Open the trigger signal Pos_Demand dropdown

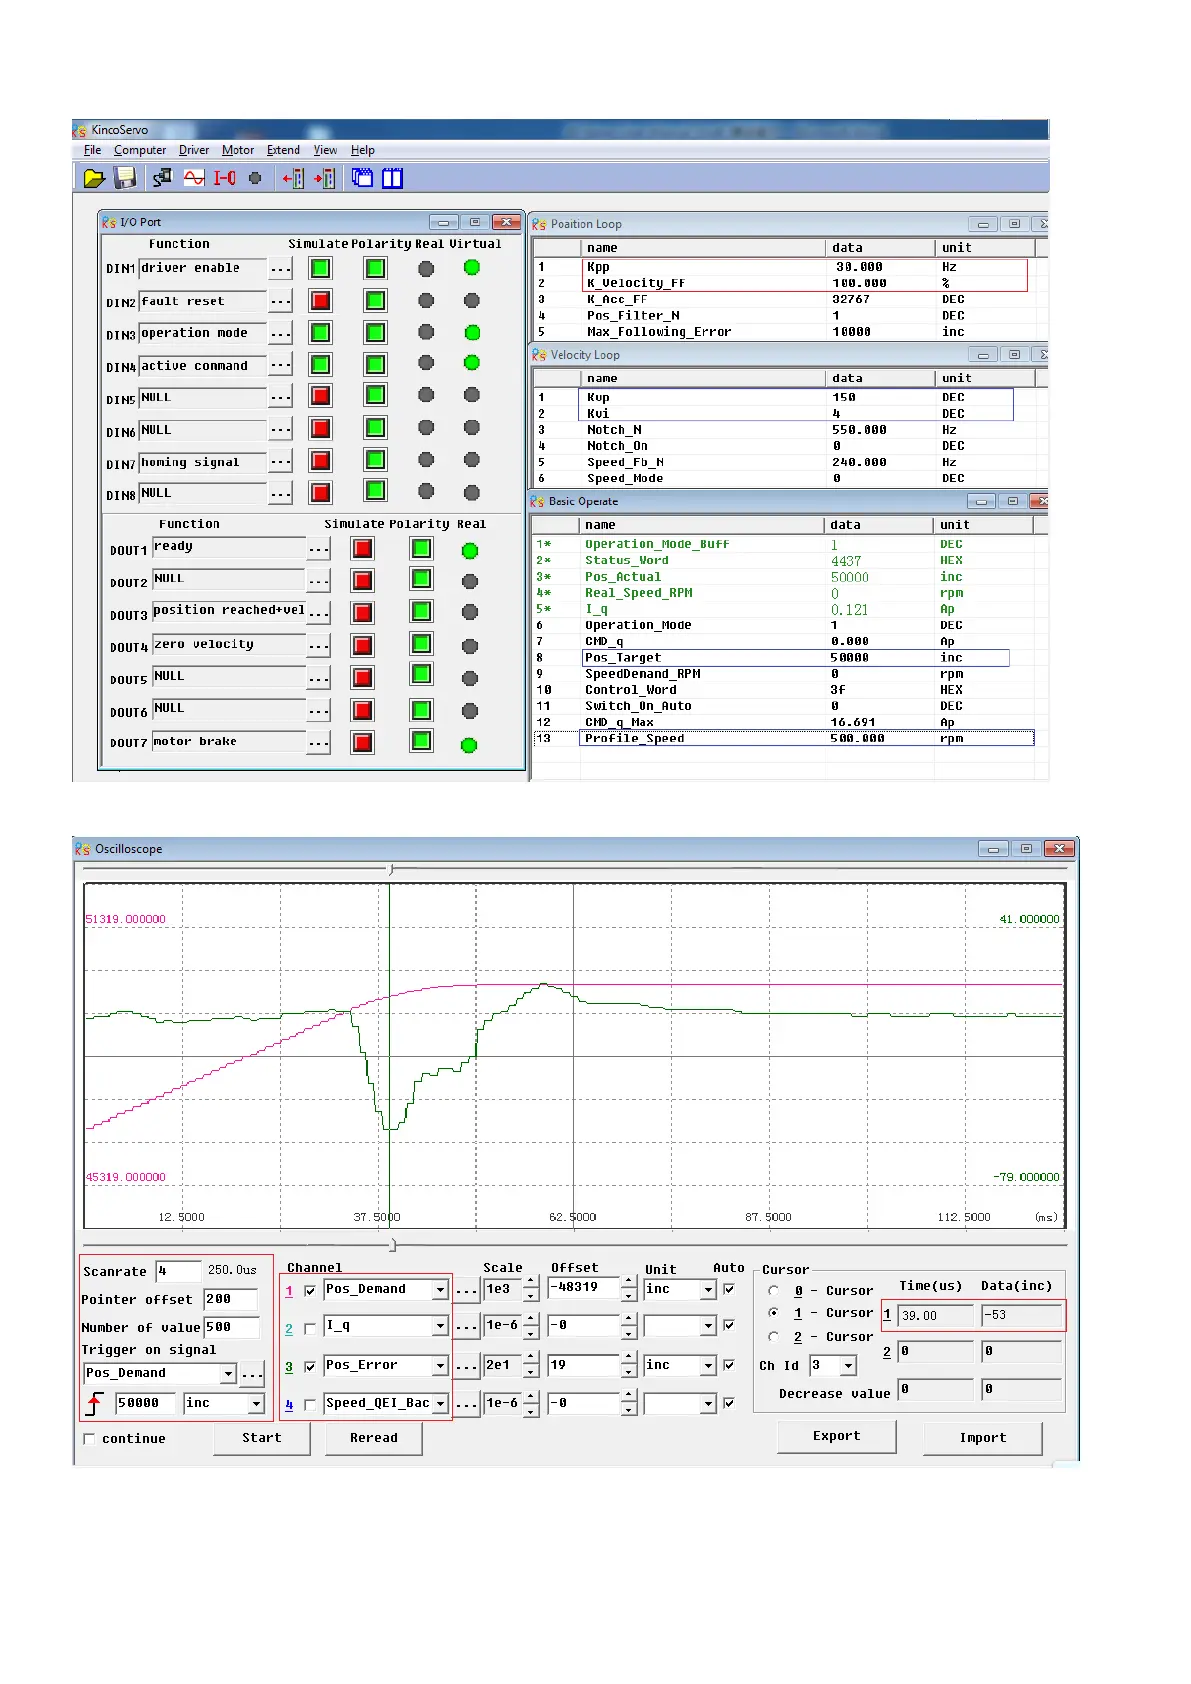point(228,1374)
